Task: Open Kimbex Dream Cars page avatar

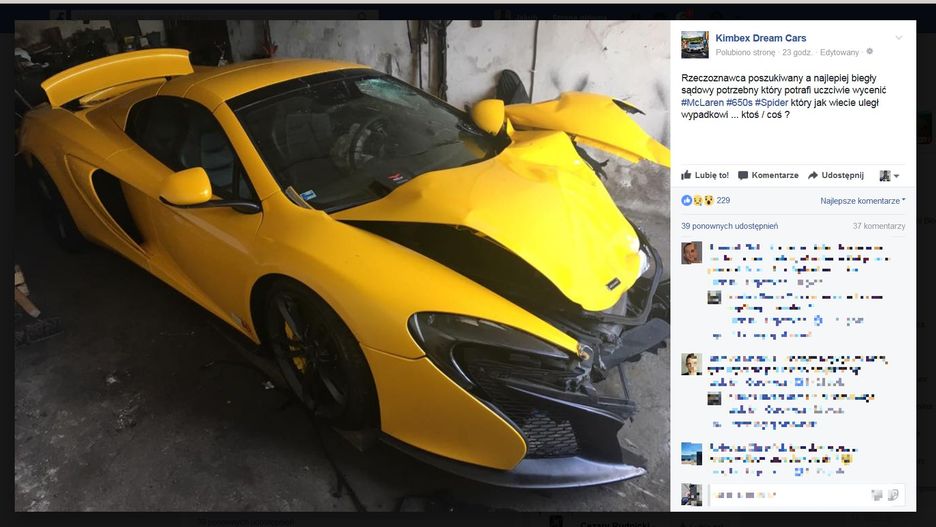Action: tap(695, 45)
